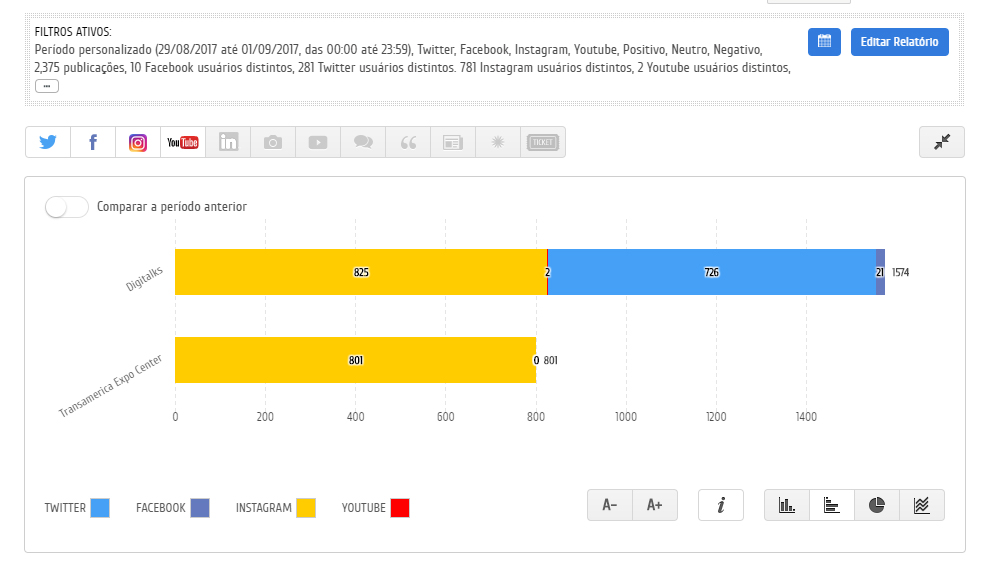The width and height of the screenshot is (986, 564).
Task: Click the Digitalks Twitter bar segment 726
Action: coord(711,272)
